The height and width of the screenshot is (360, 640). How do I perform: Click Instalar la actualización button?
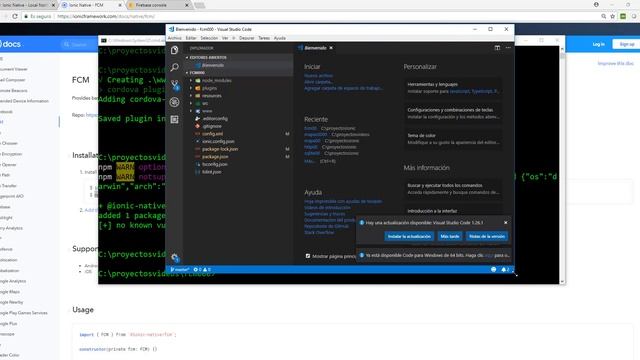coord(409,236)
